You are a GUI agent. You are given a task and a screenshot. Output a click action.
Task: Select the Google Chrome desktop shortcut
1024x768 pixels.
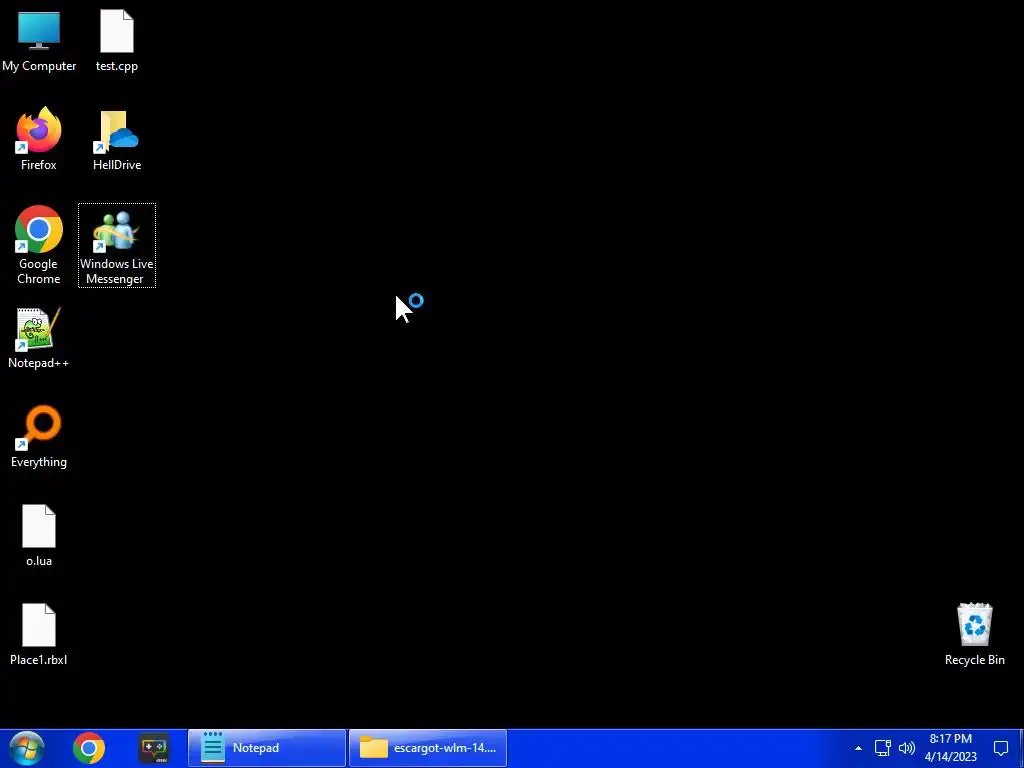pos(39,245)
